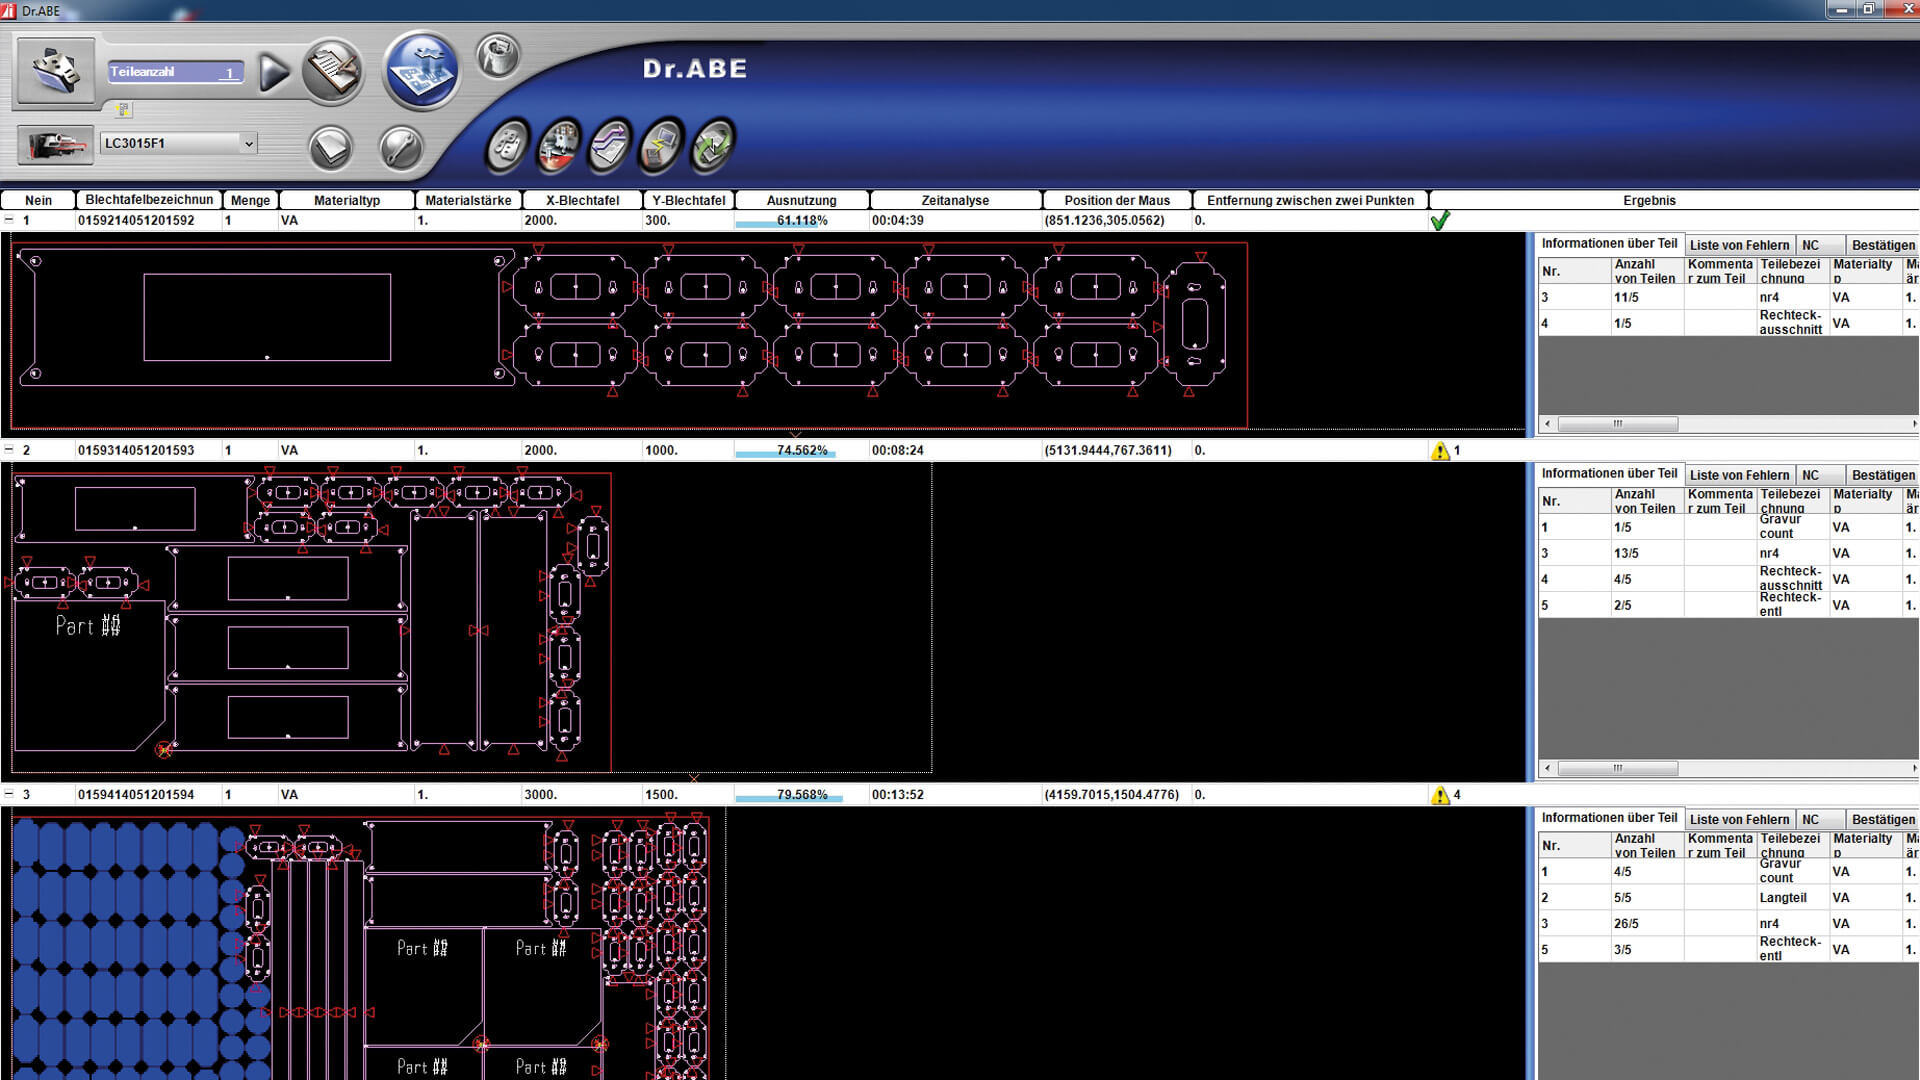This screenshot has height=1080, width=1920.
Task: Open Bestätigen tab in sheet 3 panel
Action: pos(1883,819)
